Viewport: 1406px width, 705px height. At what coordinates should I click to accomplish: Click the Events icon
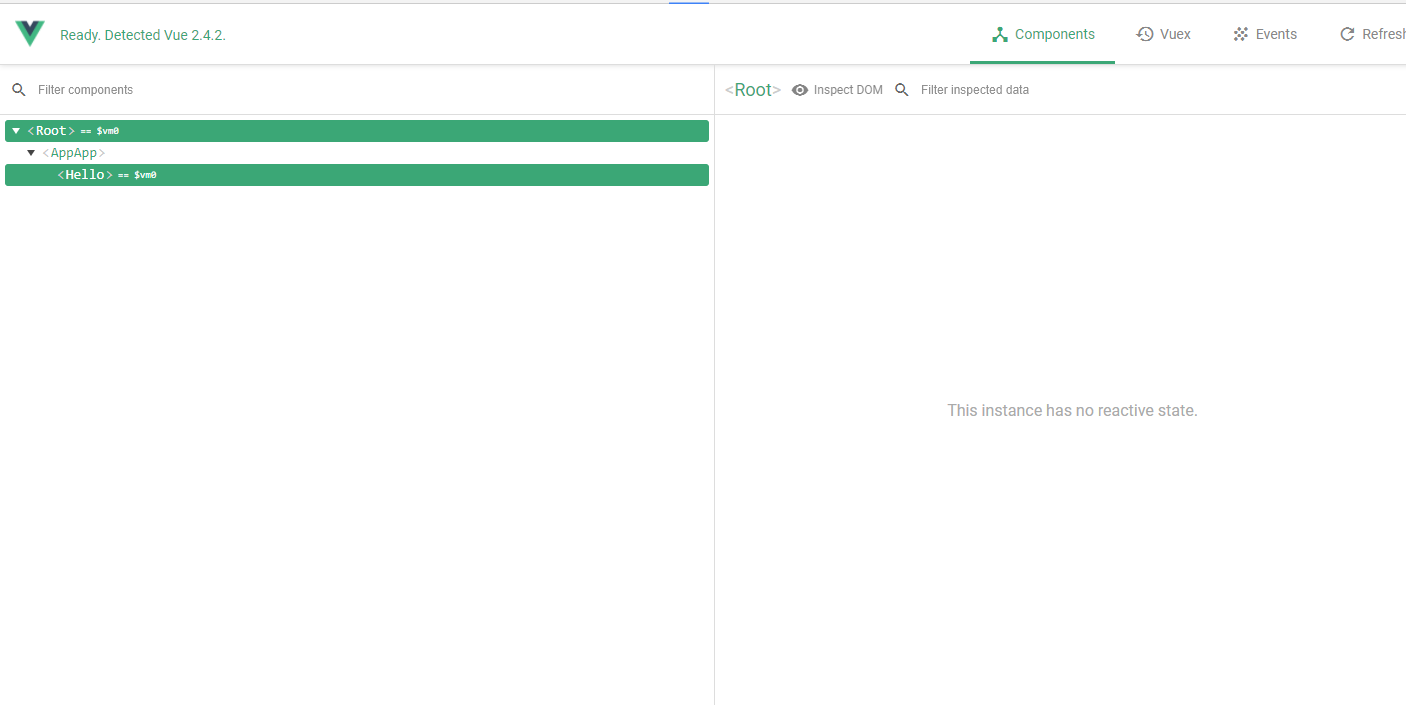[1240, 33]
